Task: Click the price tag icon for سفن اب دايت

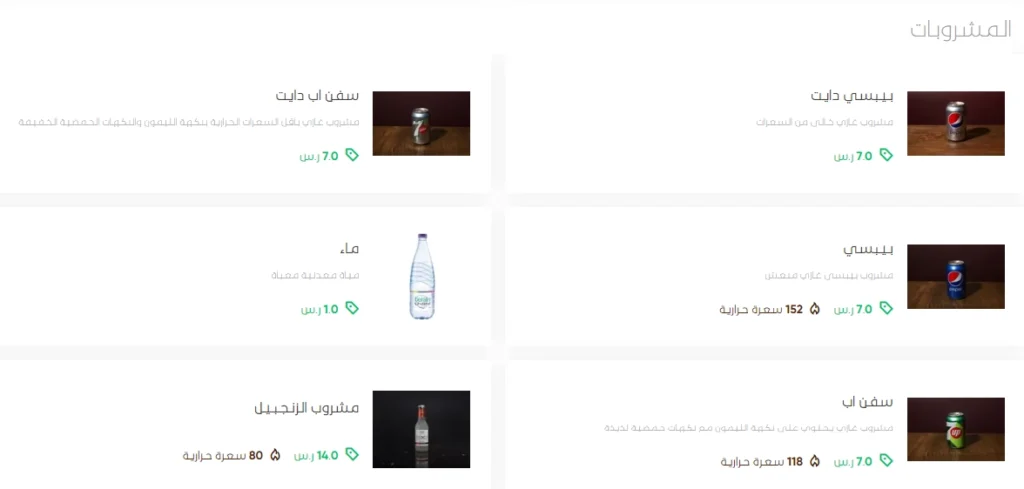Action: [352, 155]
